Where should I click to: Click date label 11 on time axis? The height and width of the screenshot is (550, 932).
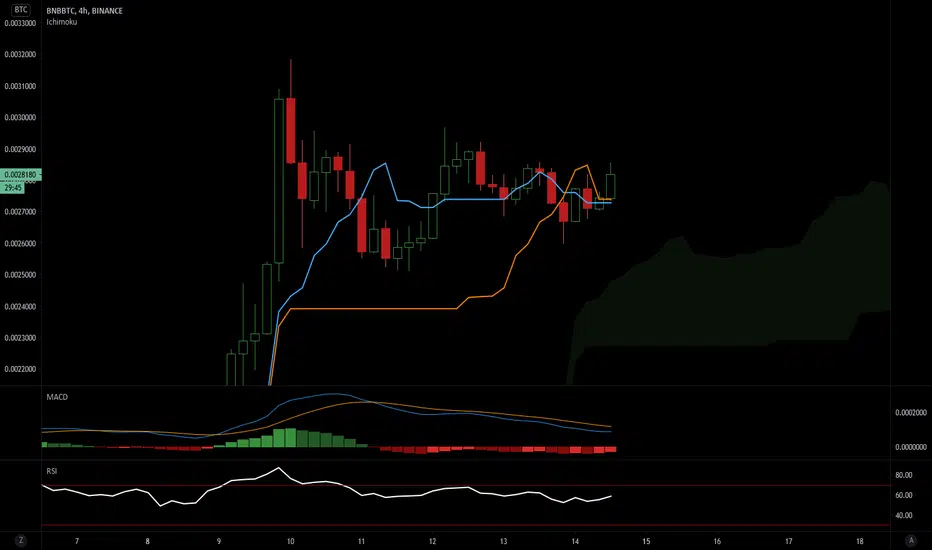coord(361,541)
